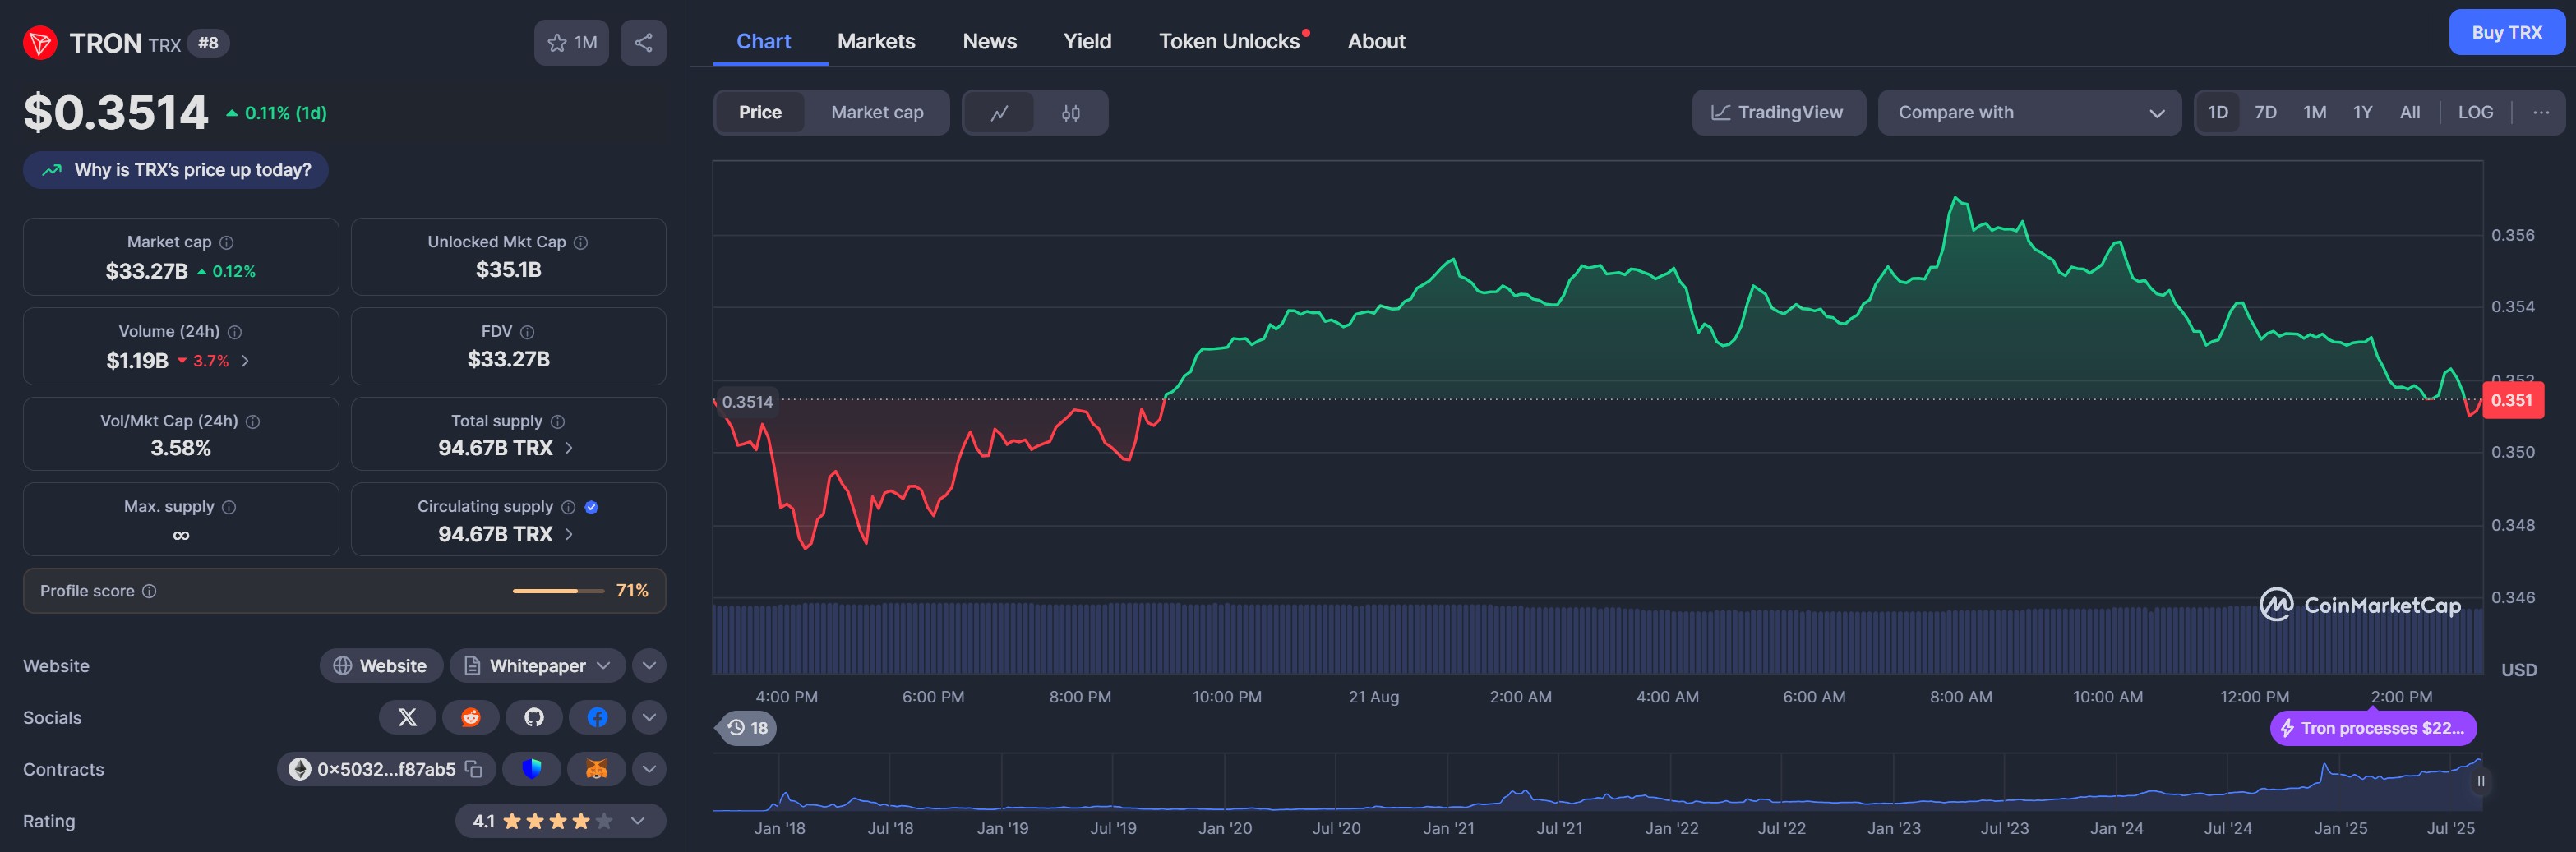Copy the contract address 0x5032...f87ab5
The width and height of the screenshot is (2576, 852).
474,769
